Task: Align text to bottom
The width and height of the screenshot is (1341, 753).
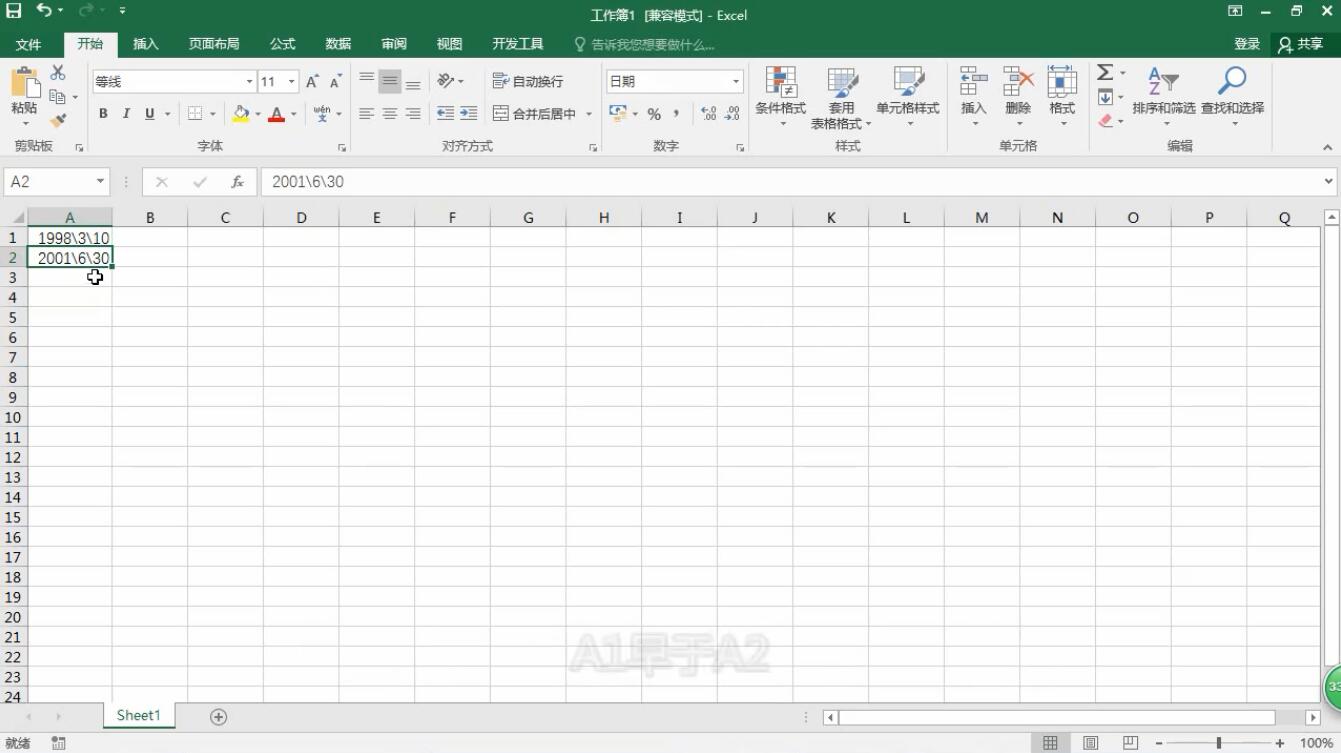Action: pyautogui.click(x=413, y=81)
